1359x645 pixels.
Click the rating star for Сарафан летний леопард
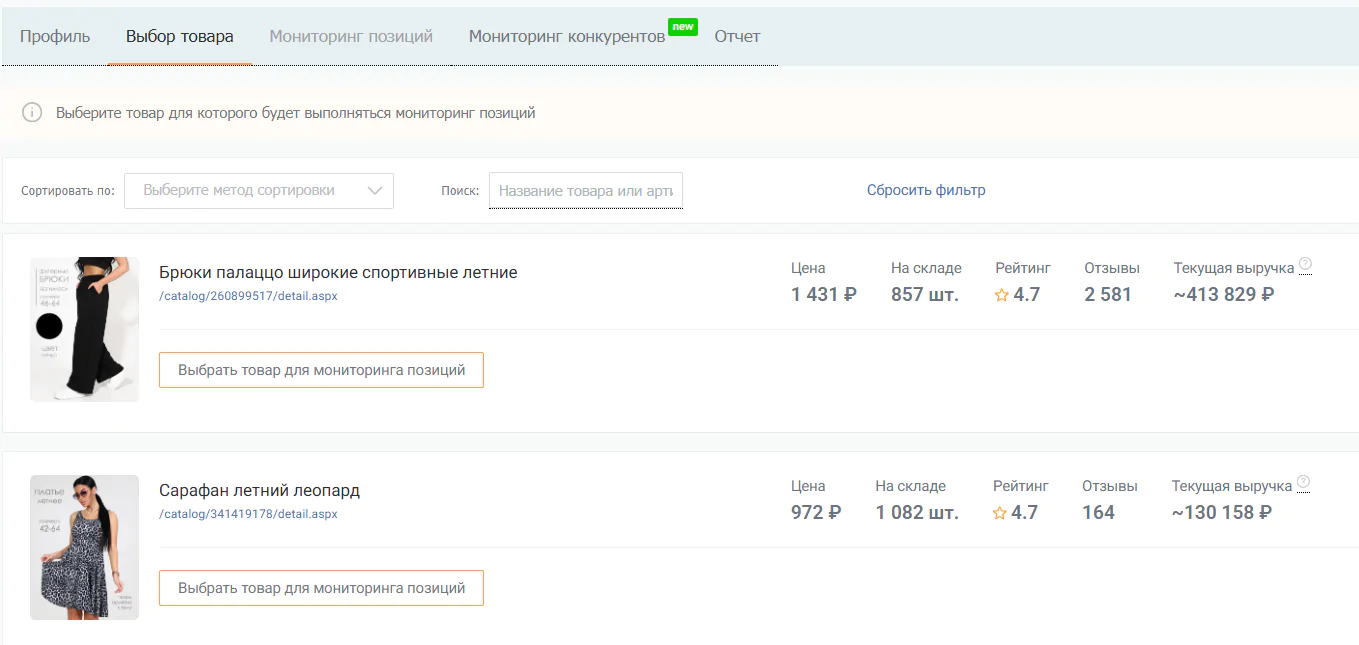[x=1000, y=513]
